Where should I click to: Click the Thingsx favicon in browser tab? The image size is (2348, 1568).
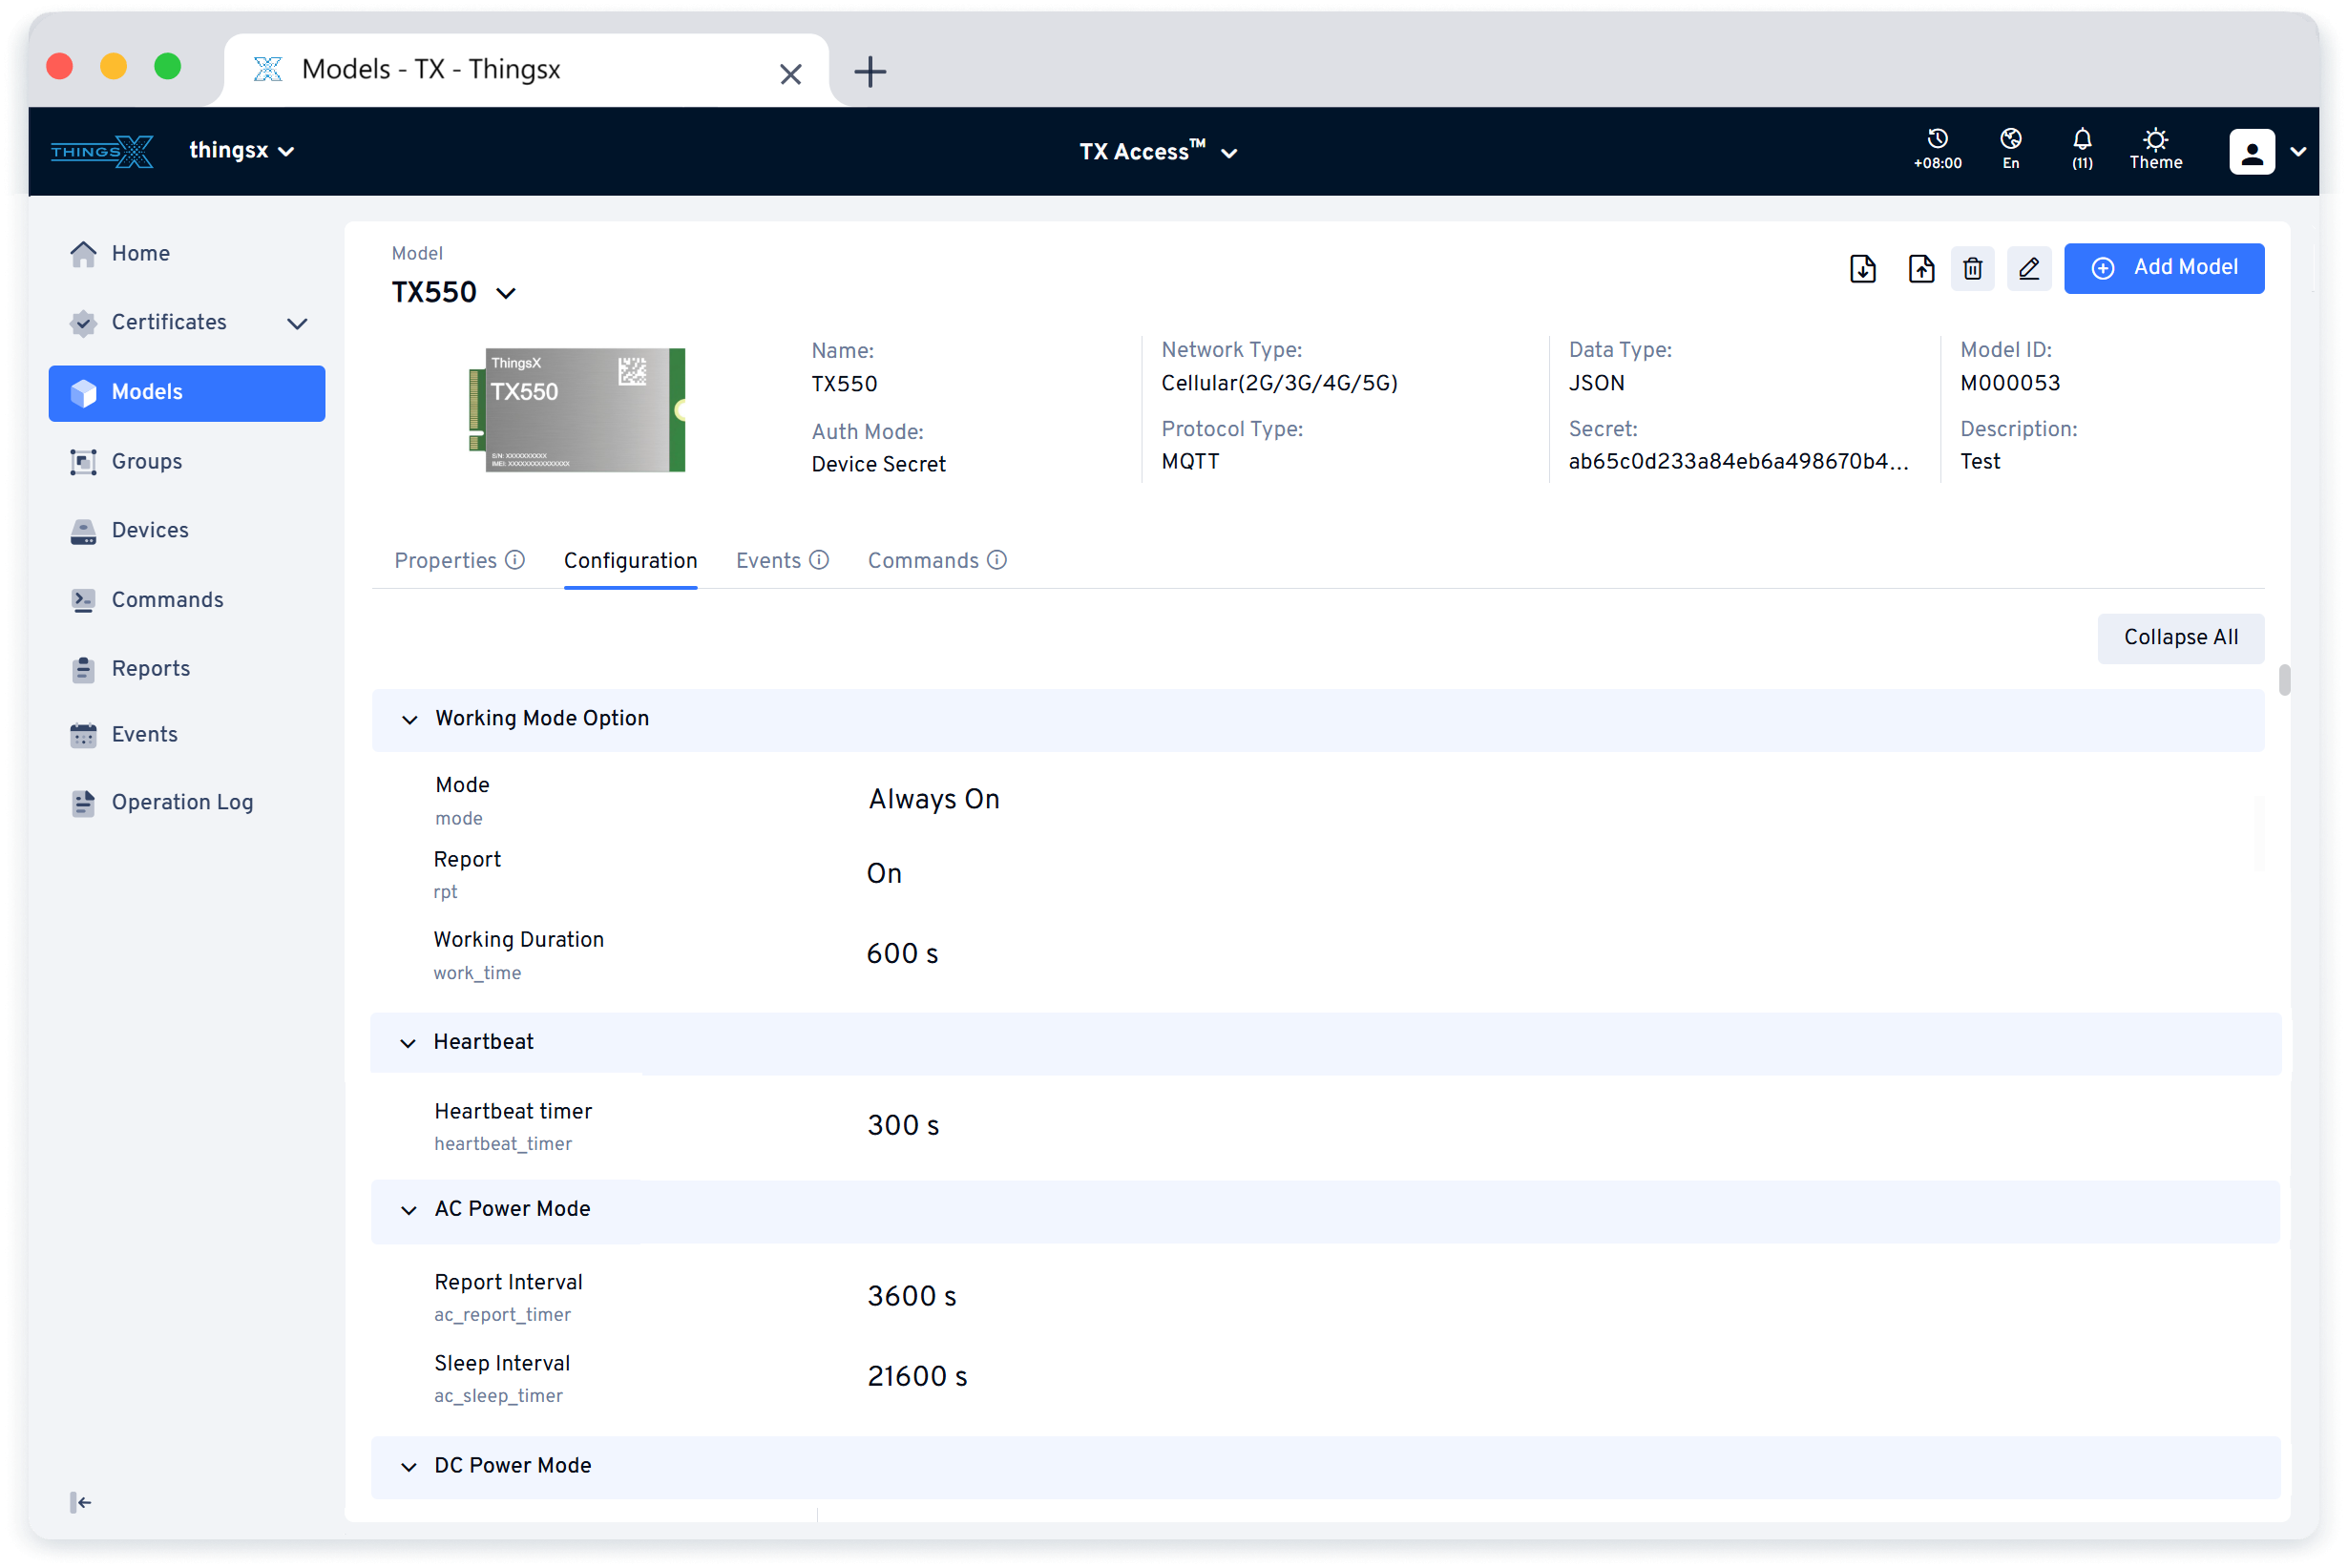(267, 69)
